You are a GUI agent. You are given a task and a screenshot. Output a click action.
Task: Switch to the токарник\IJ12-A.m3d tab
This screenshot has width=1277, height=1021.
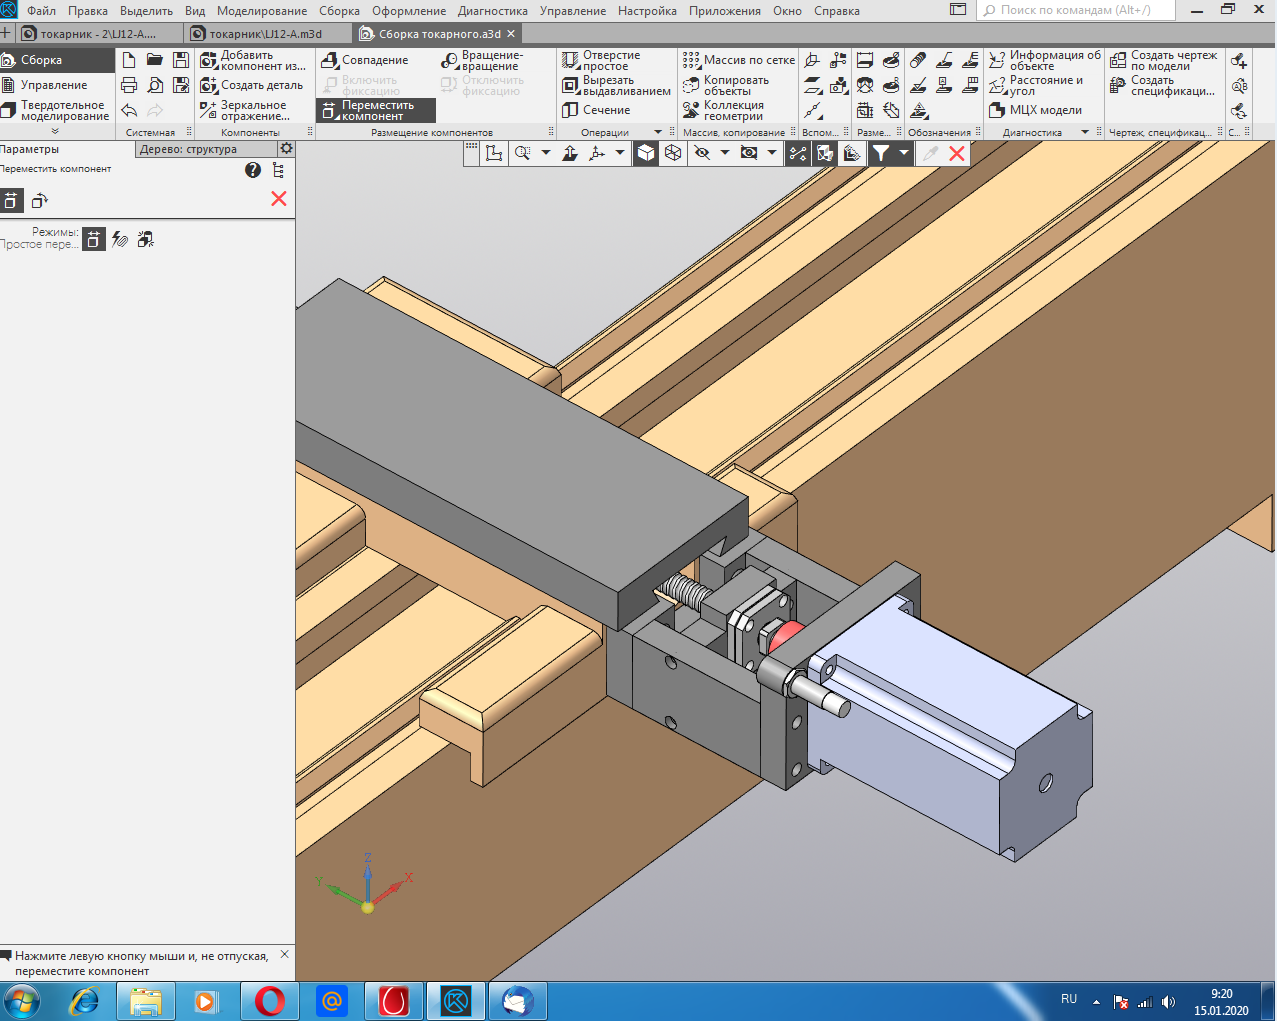[266, 34]
